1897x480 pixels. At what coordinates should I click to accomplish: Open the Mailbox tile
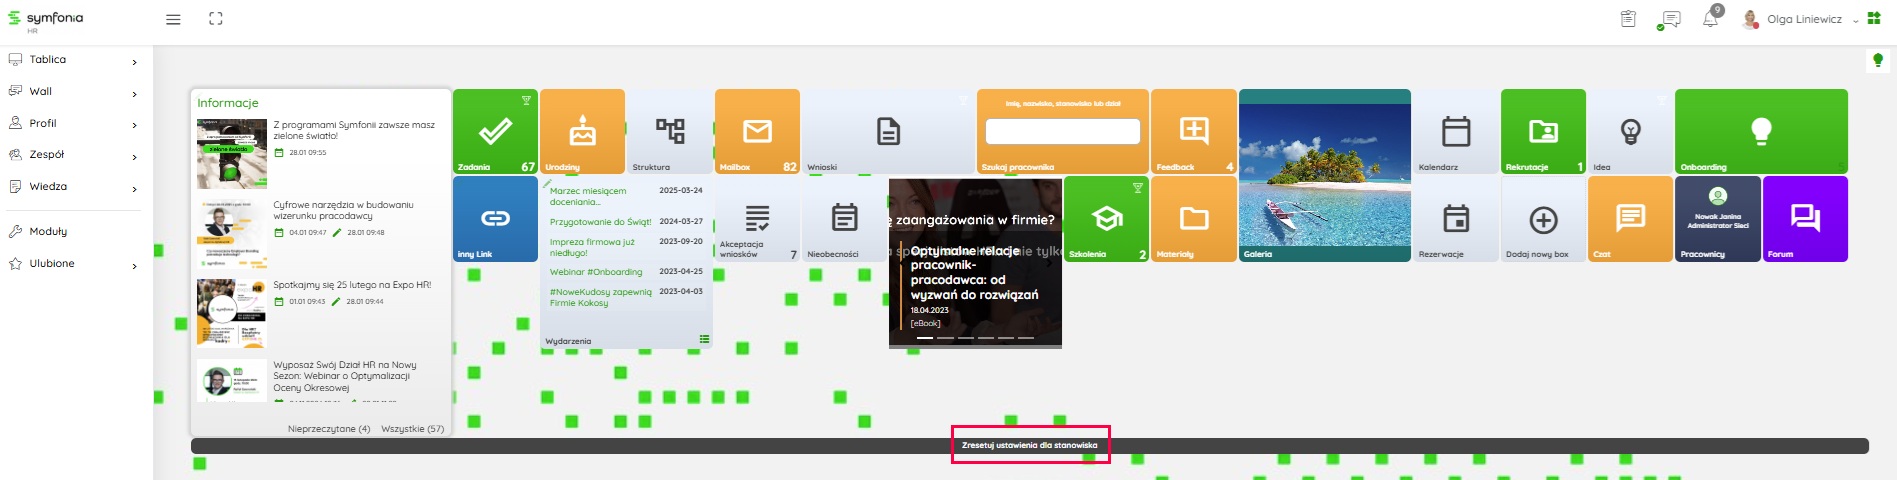click(x=757, y=131)
